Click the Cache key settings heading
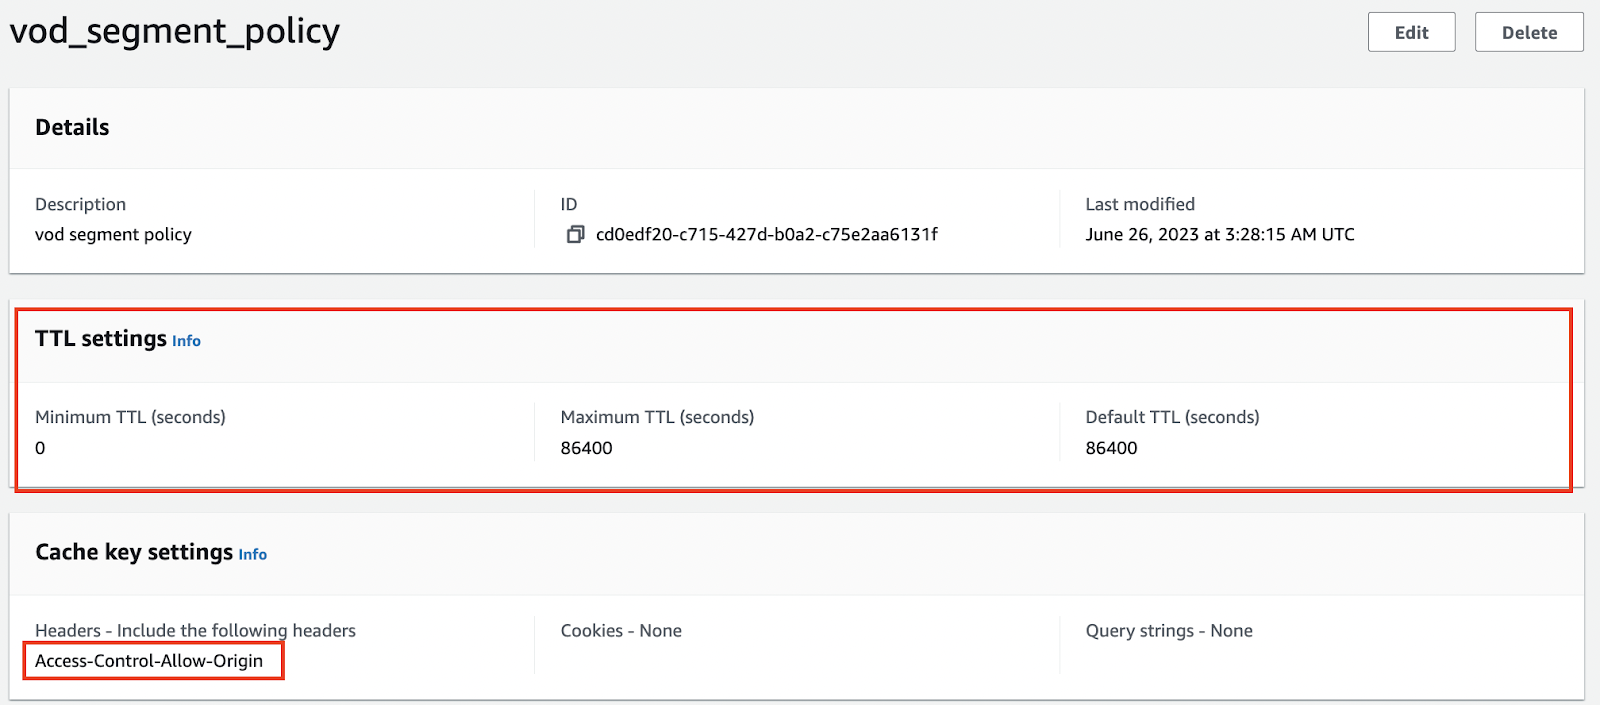Viewport: 1600px width, 705px height. (x=134, y=552)
